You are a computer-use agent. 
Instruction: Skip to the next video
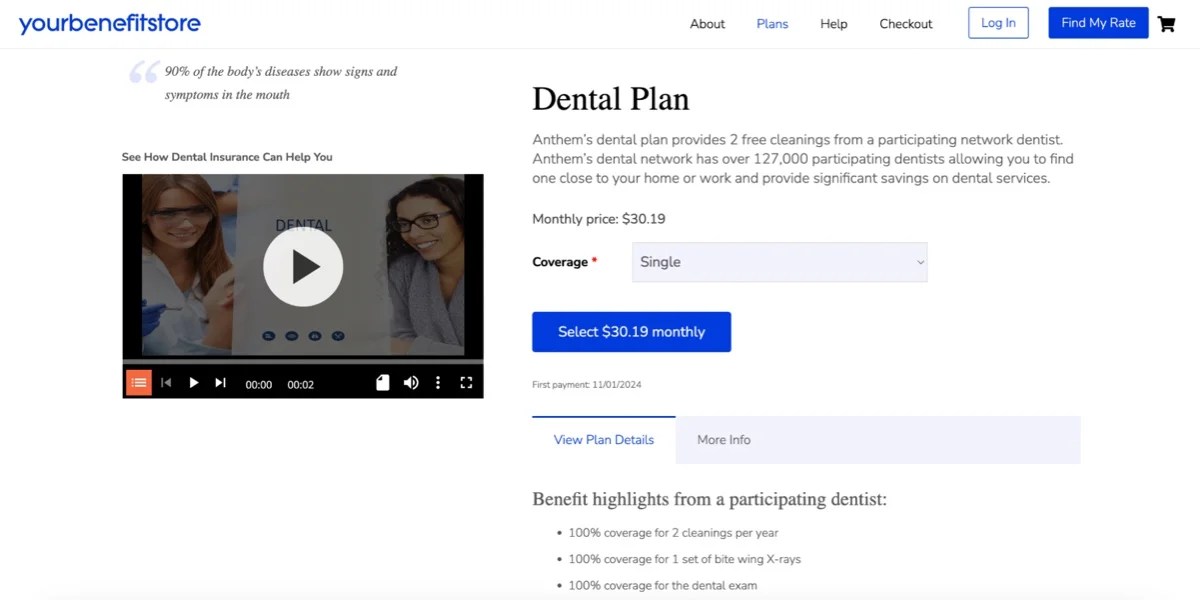click(x=220, y=382)
